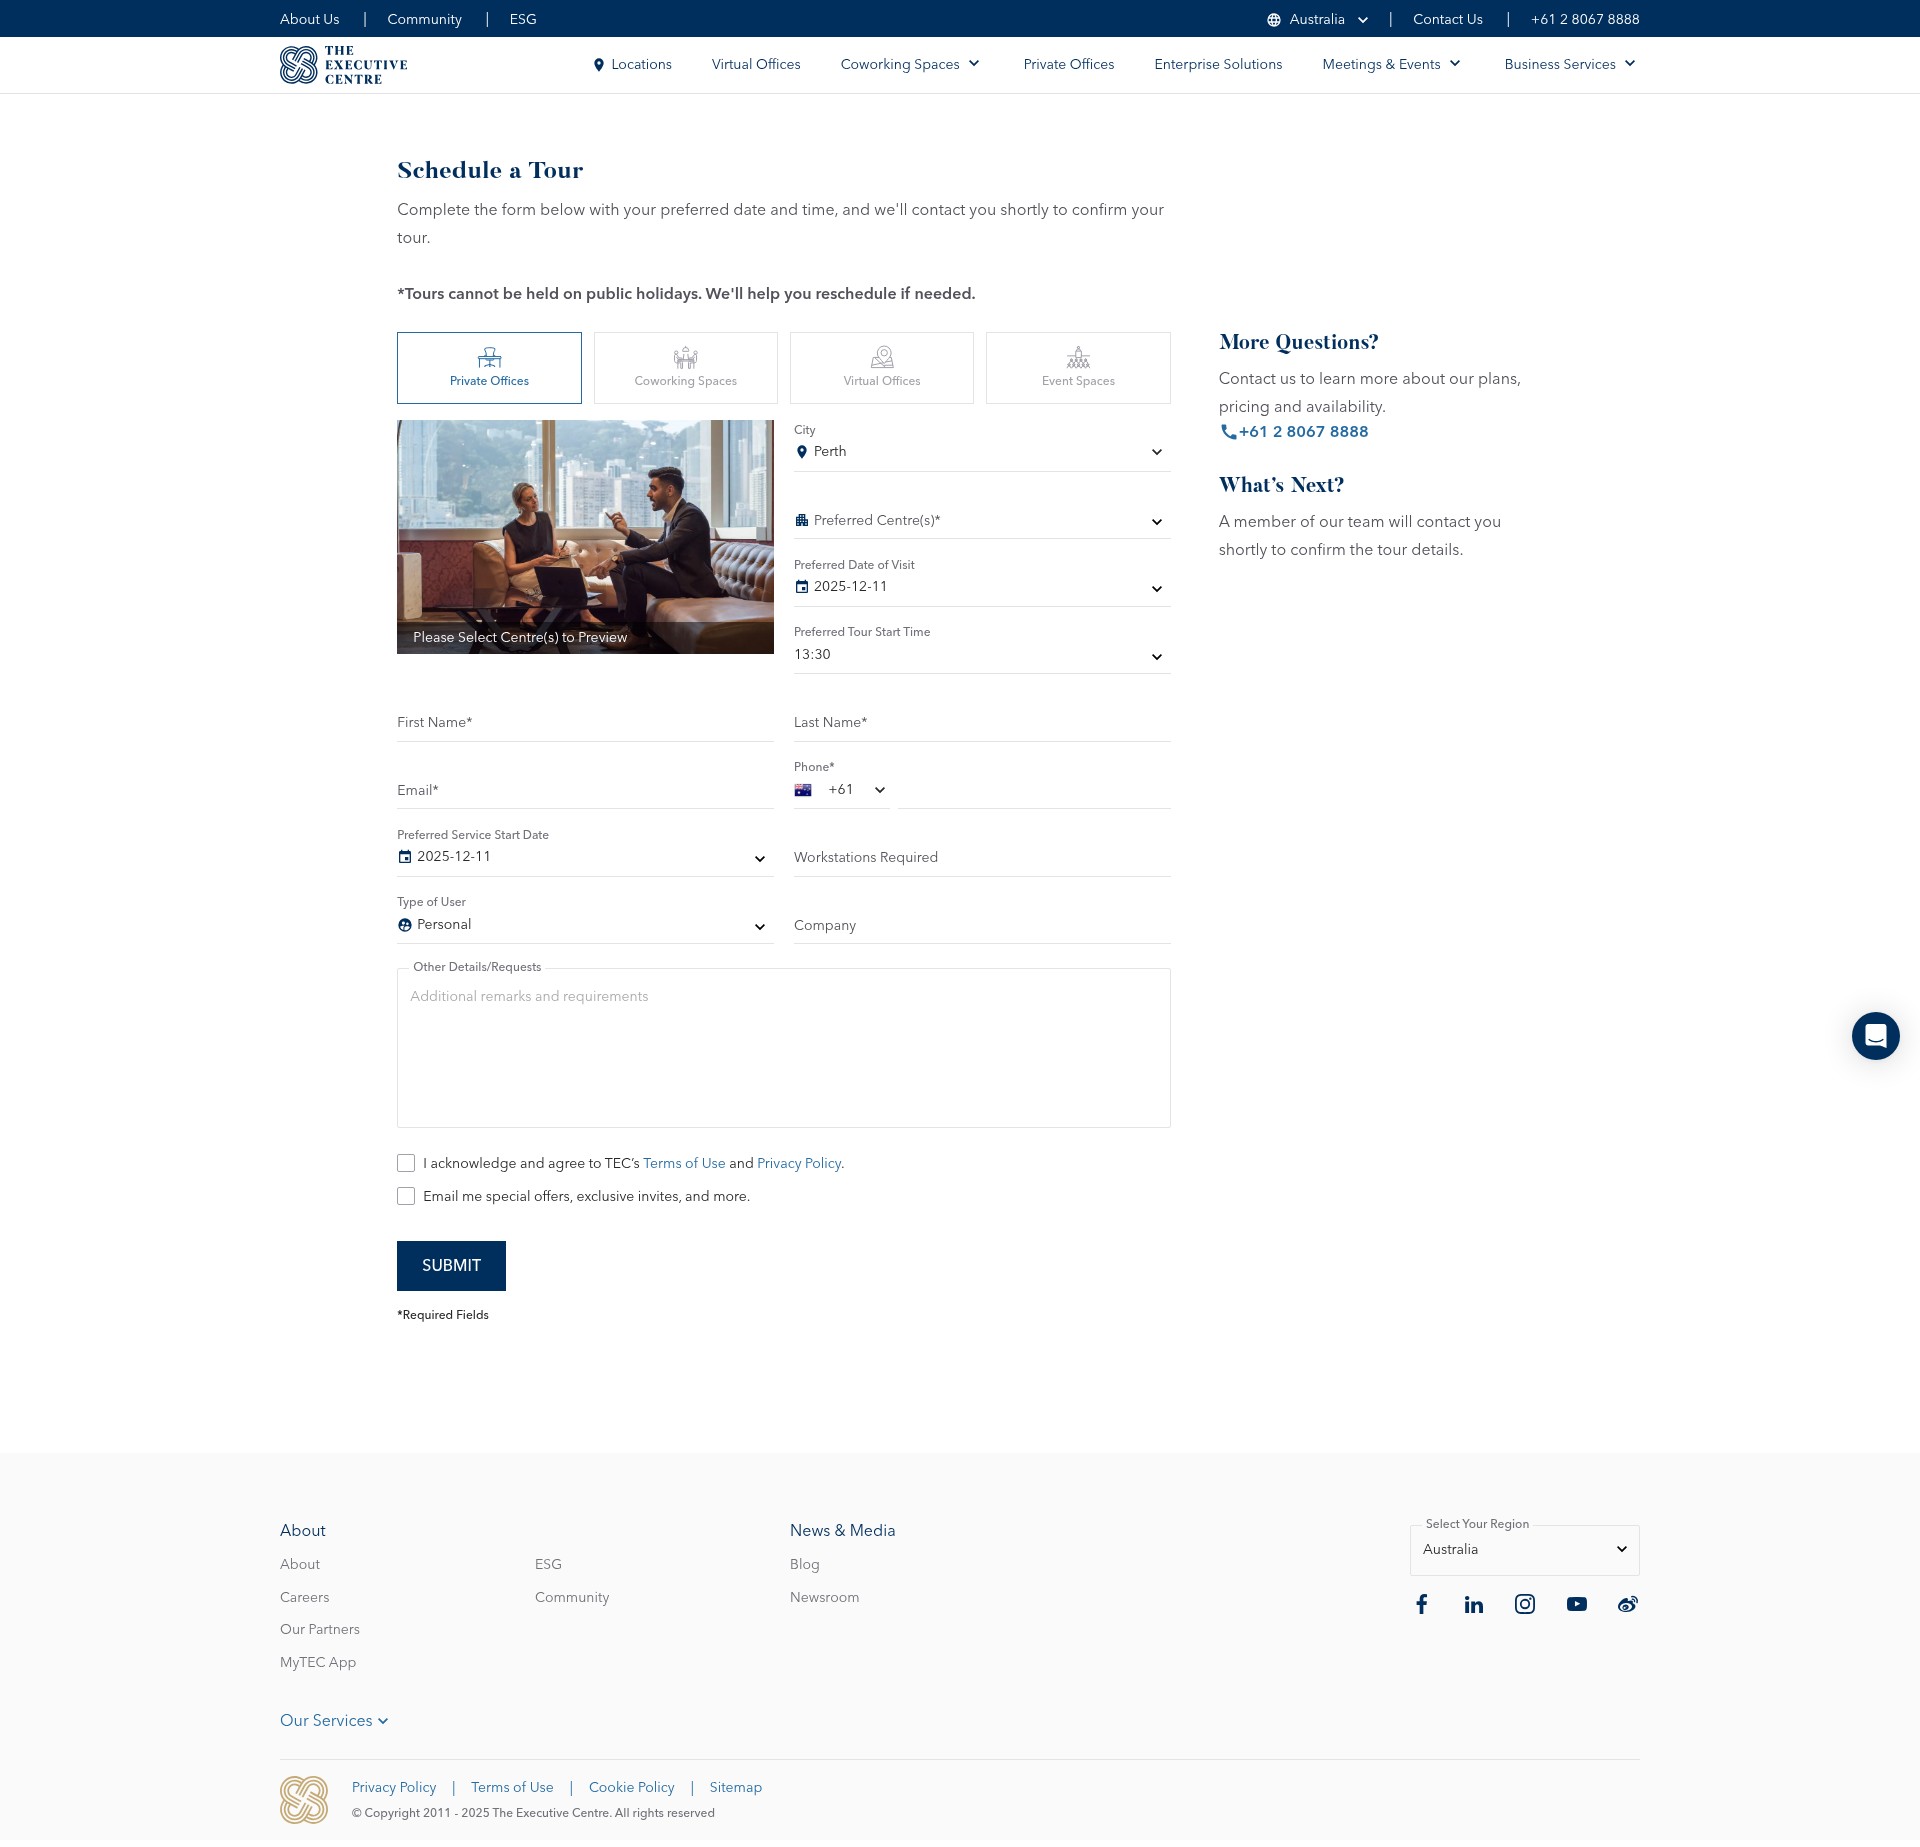This screenshot has height=1847, width=1920.
Task: Click the group icon in the Event Spaces tab
Action: coord(1078,358)
